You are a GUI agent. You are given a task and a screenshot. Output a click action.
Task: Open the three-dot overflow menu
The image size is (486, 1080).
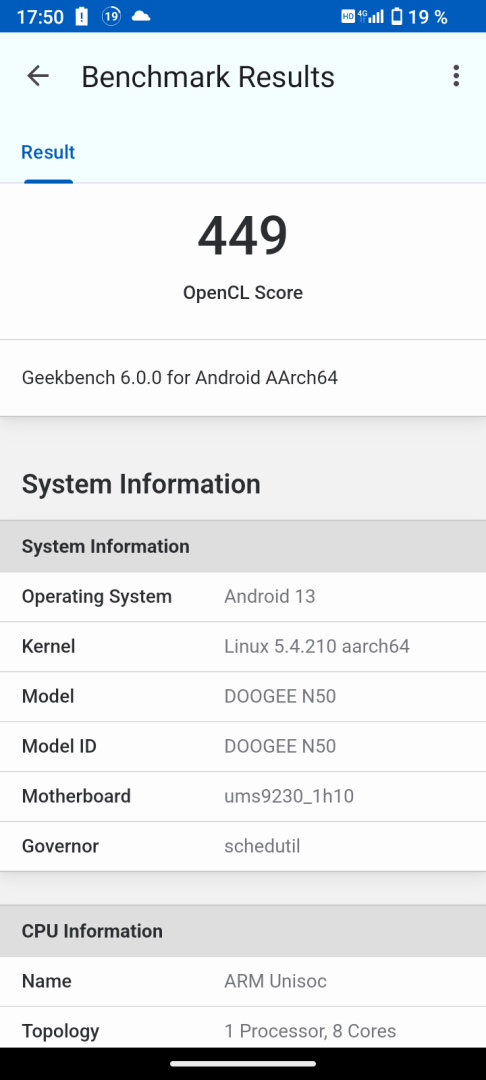(456, 76)
